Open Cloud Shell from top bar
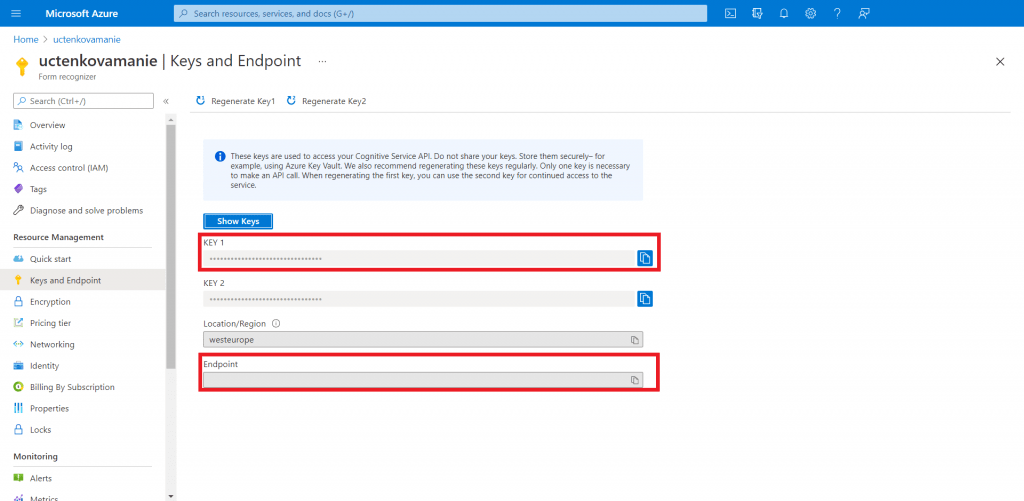 [x=731, y=13]
